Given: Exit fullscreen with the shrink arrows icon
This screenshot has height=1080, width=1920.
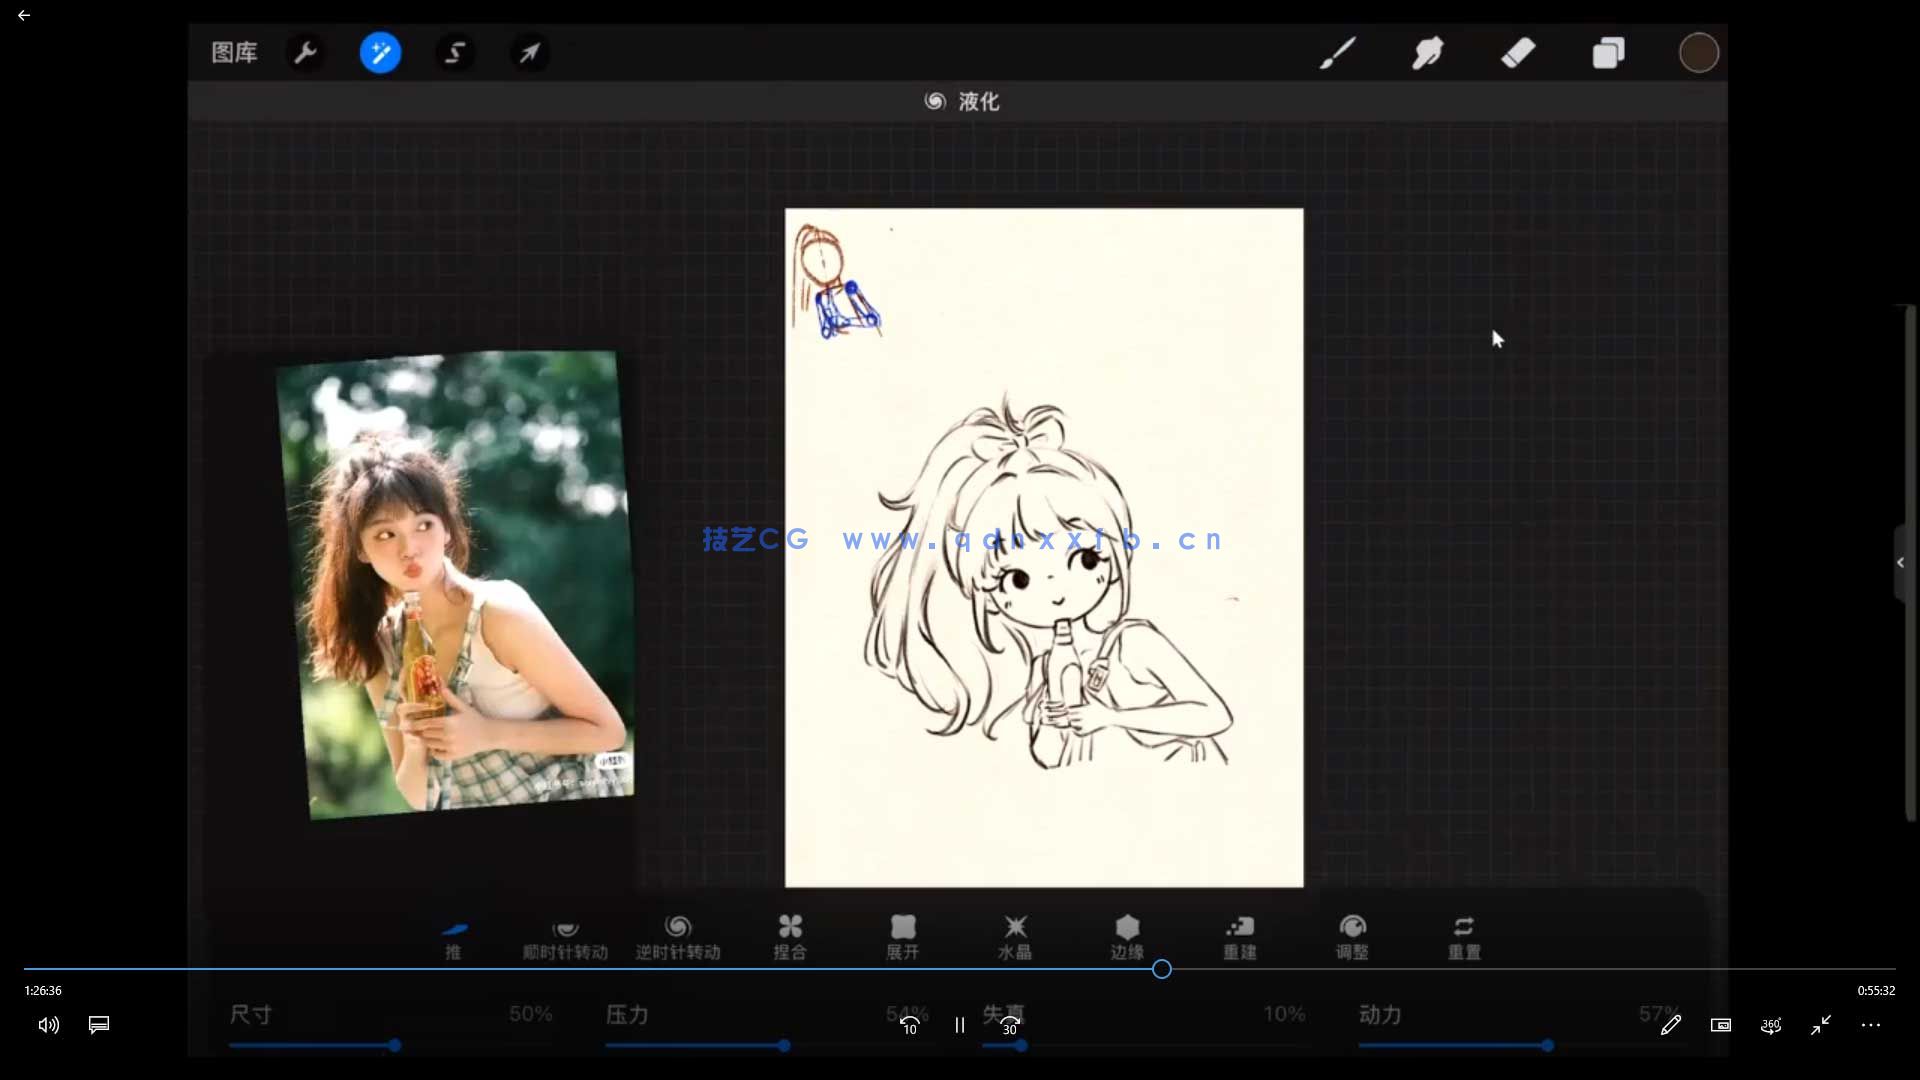Looking at the screenshot, I should tap(1820, 1025).
